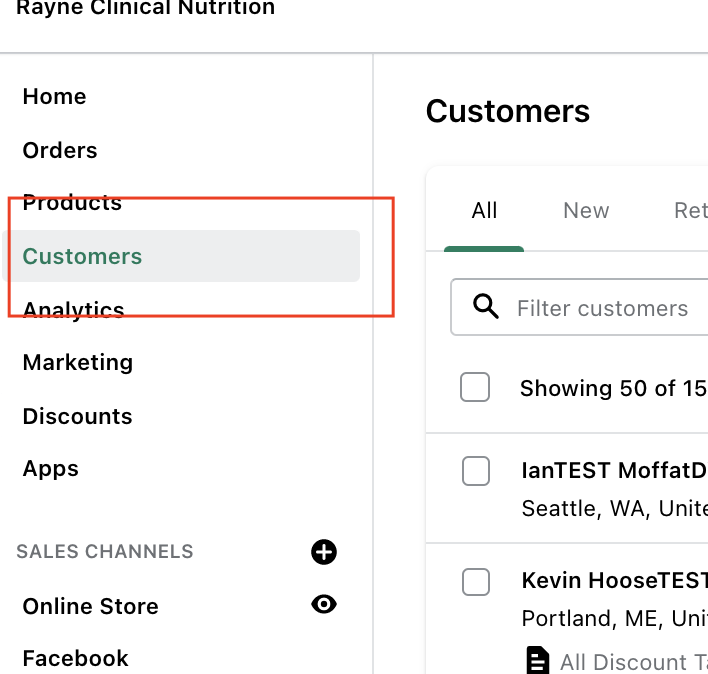Go to Home in sidebar
The height and width of the screenshot is (674, 708).
pos(54,97)
